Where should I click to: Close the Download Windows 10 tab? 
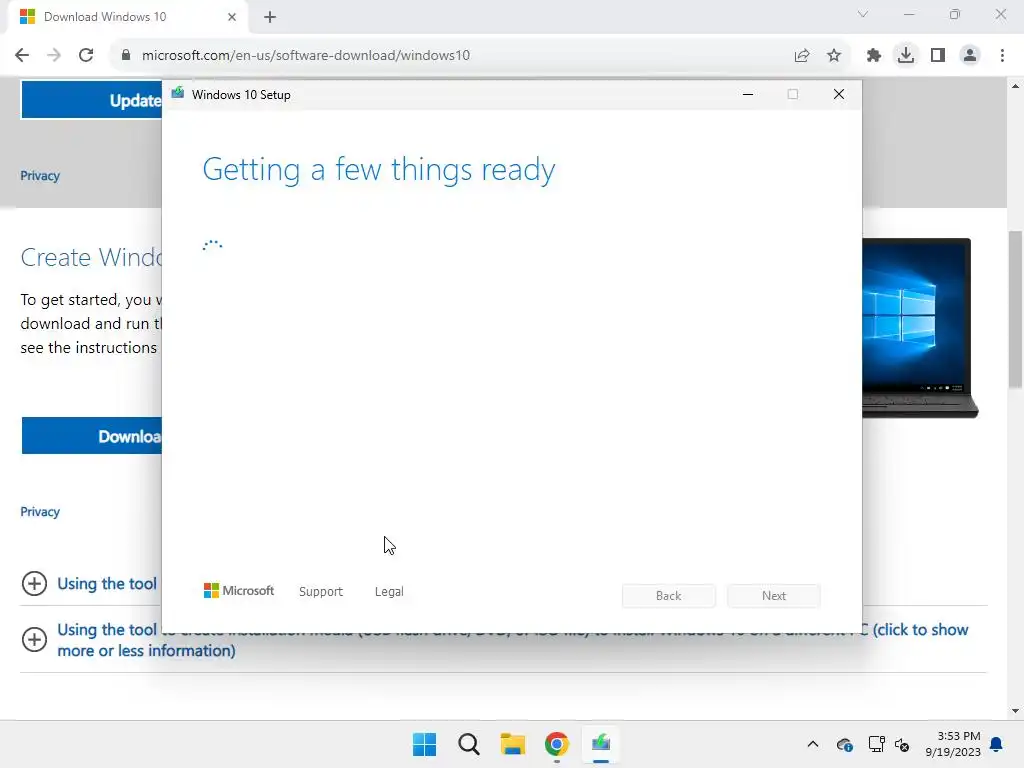tap(232, 17)
